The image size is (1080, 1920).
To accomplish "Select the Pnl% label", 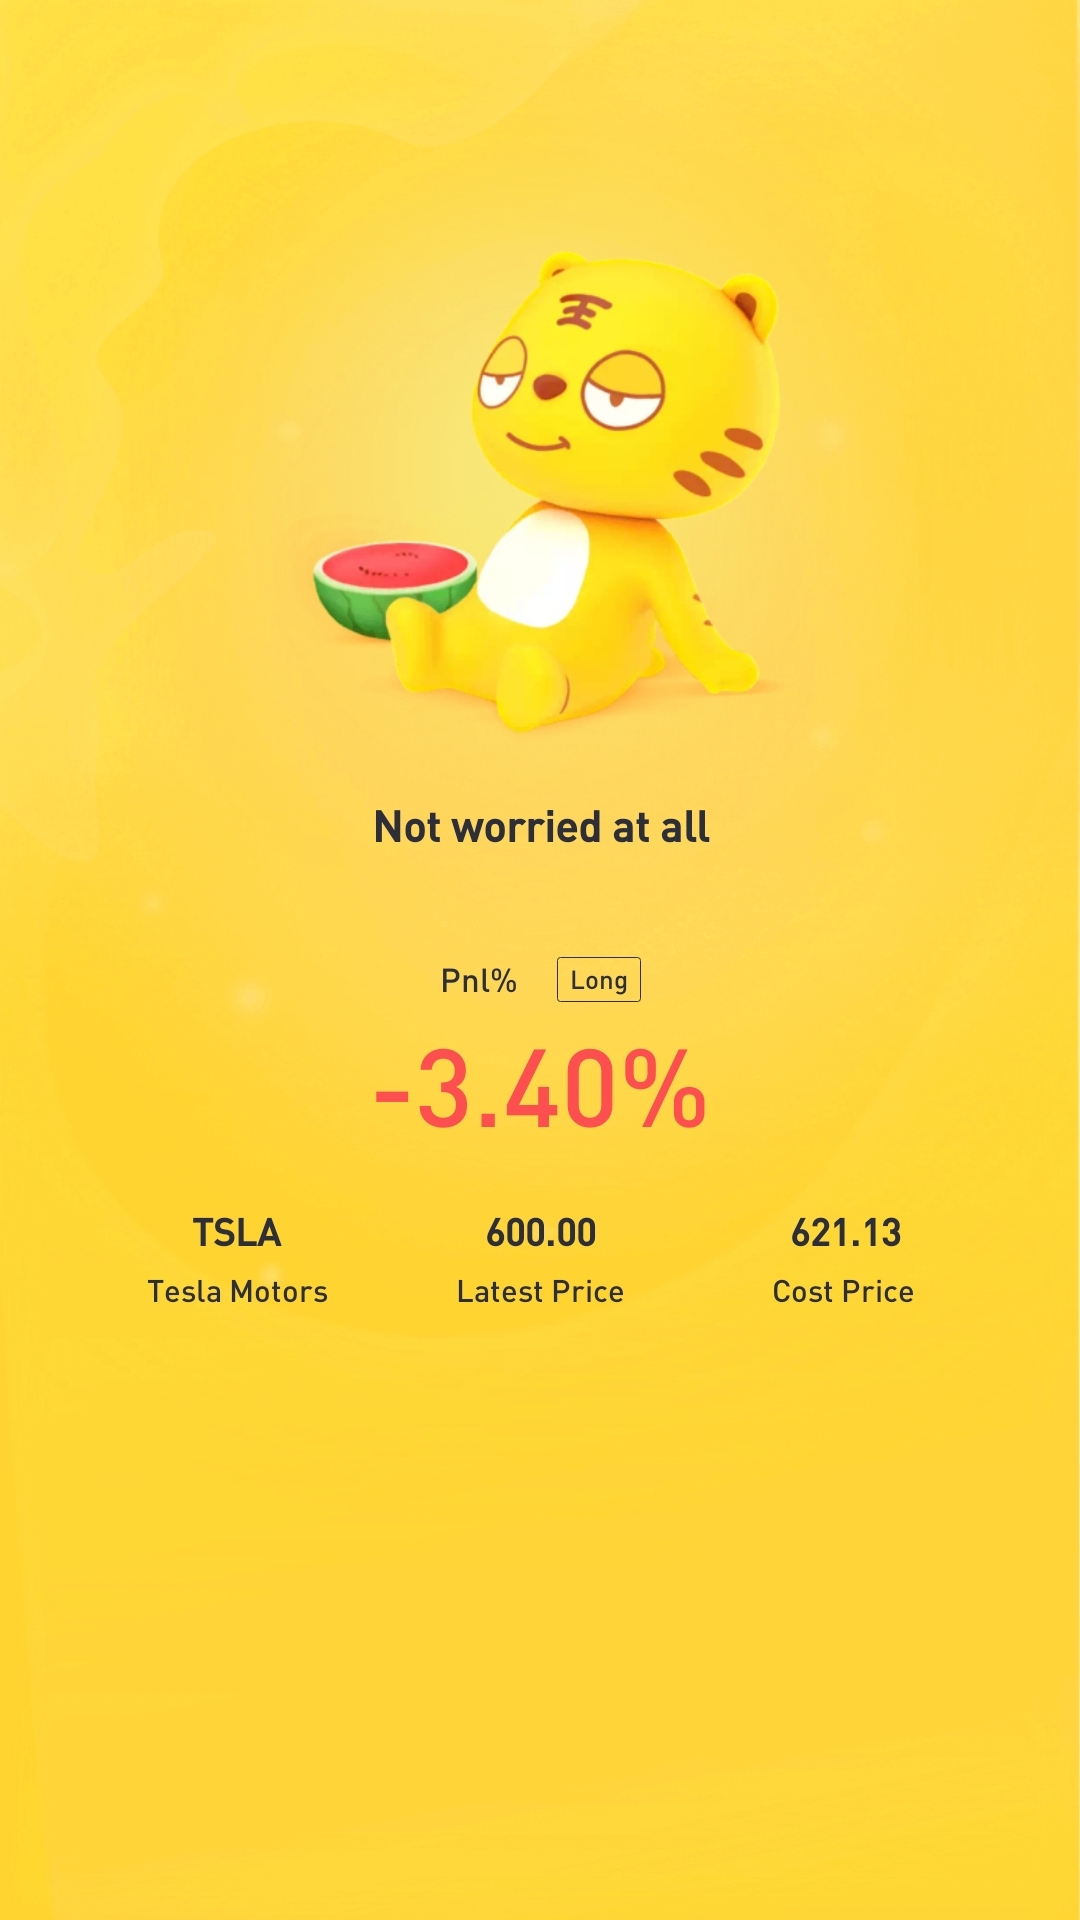I will click(479, 981).
